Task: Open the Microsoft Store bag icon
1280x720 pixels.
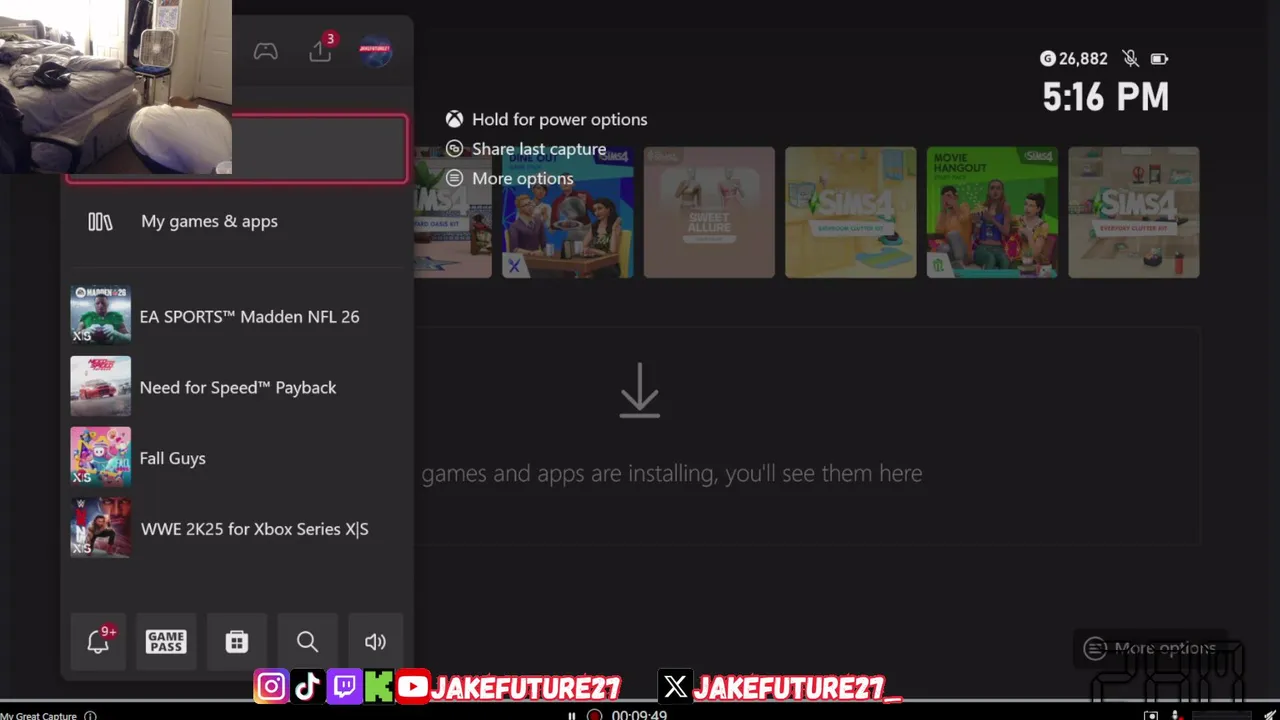Action: (x=237, y=641)
